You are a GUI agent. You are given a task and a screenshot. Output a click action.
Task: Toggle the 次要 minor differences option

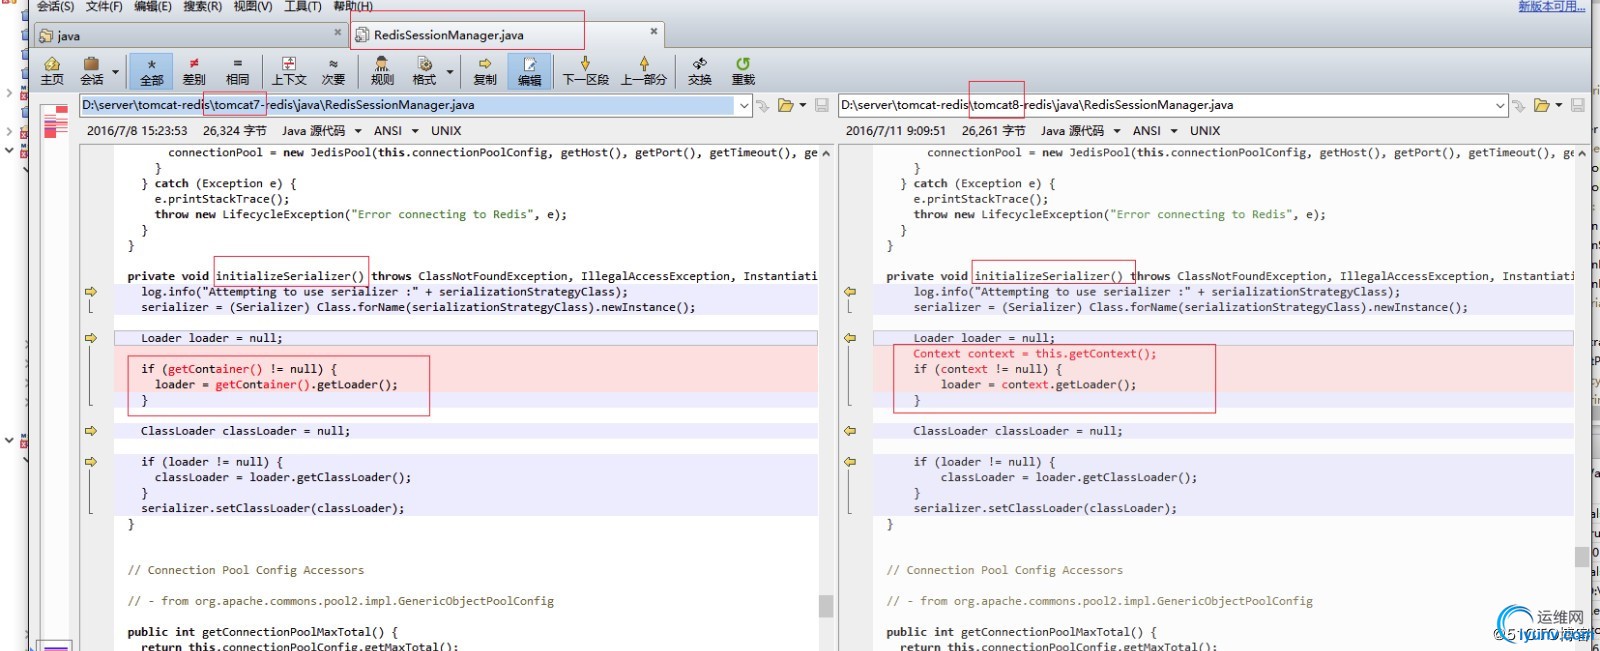pyautogui.click(x=333, y=71)
